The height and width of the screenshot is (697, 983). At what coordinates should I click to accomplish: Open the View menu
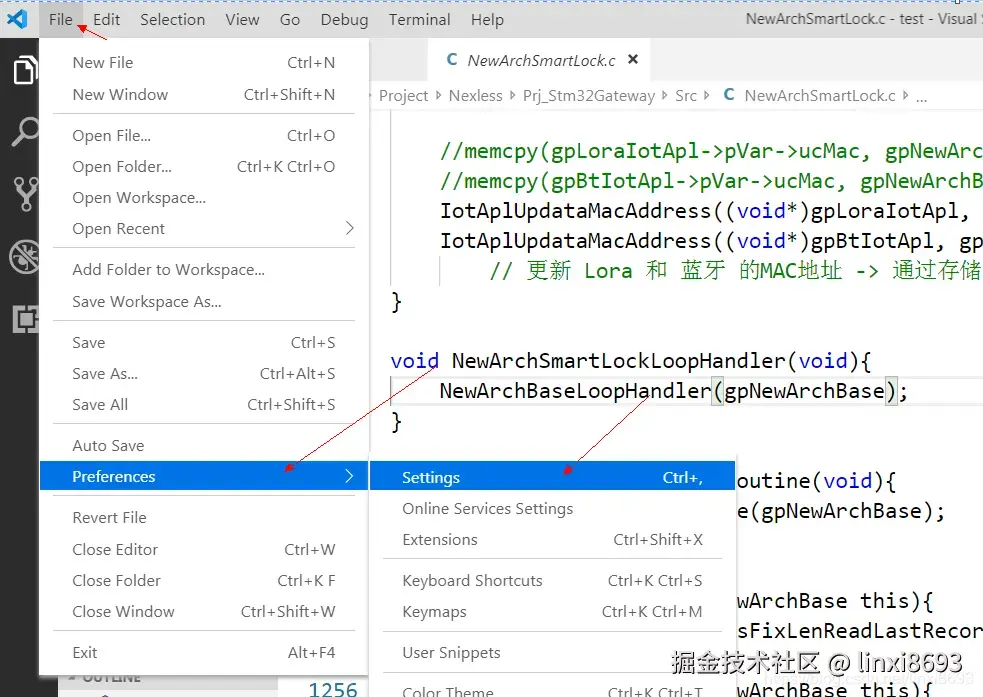click(x=243, y=19)
